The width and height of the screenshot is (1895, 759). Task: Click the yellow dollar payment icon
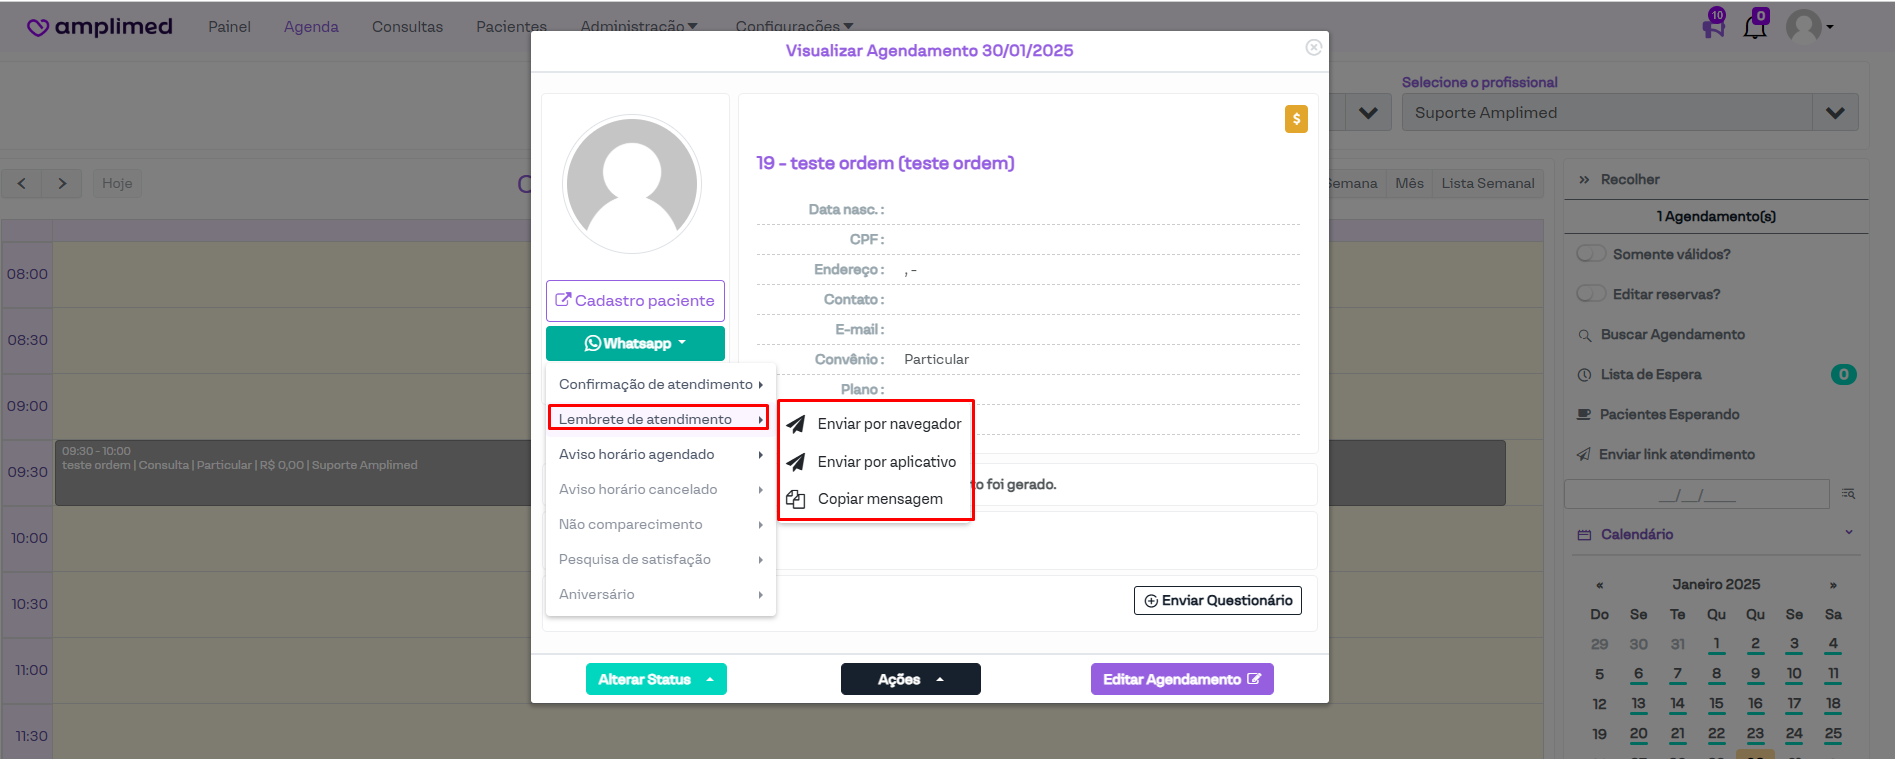coord(1296,119)
